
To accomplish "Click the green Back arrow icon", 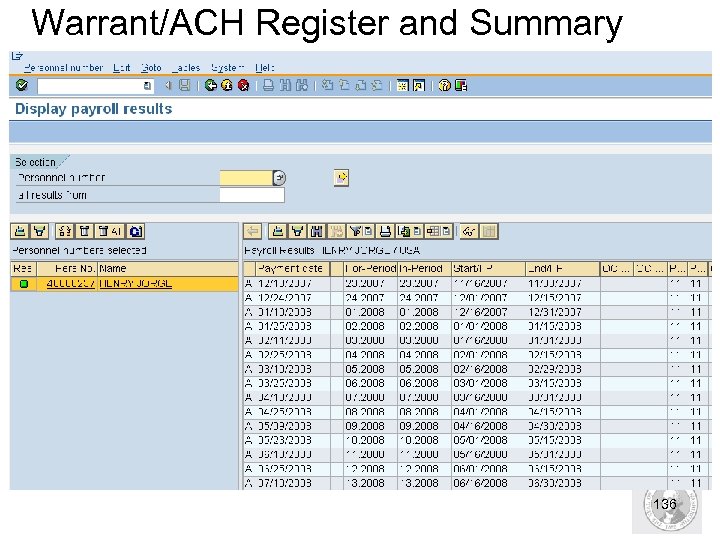I will click(x=211, y=85).
